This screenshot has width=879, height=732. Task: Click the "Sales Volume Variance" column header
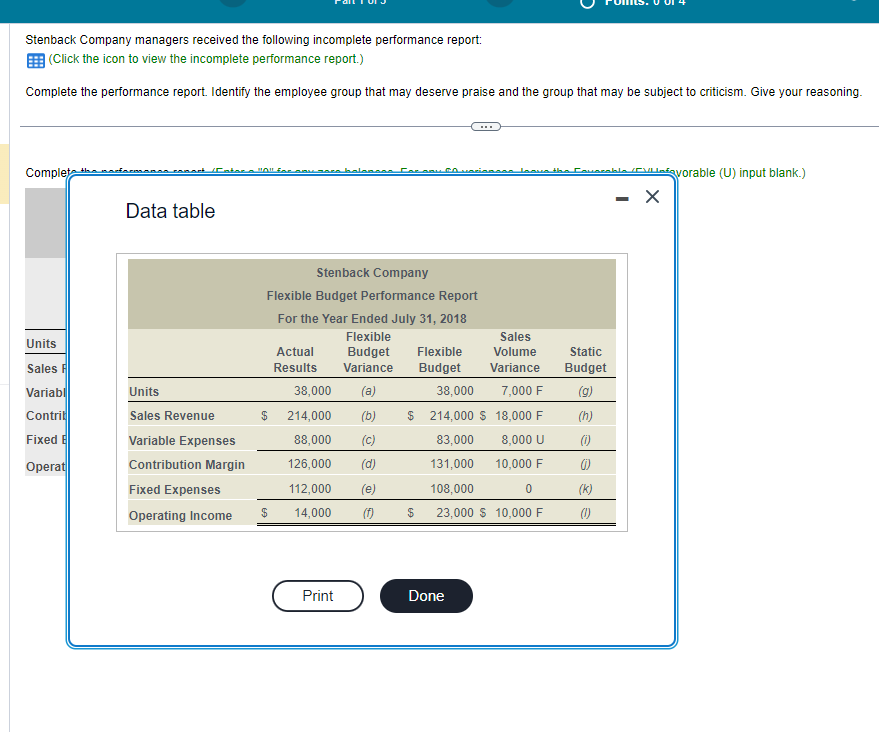coord(515,351)
